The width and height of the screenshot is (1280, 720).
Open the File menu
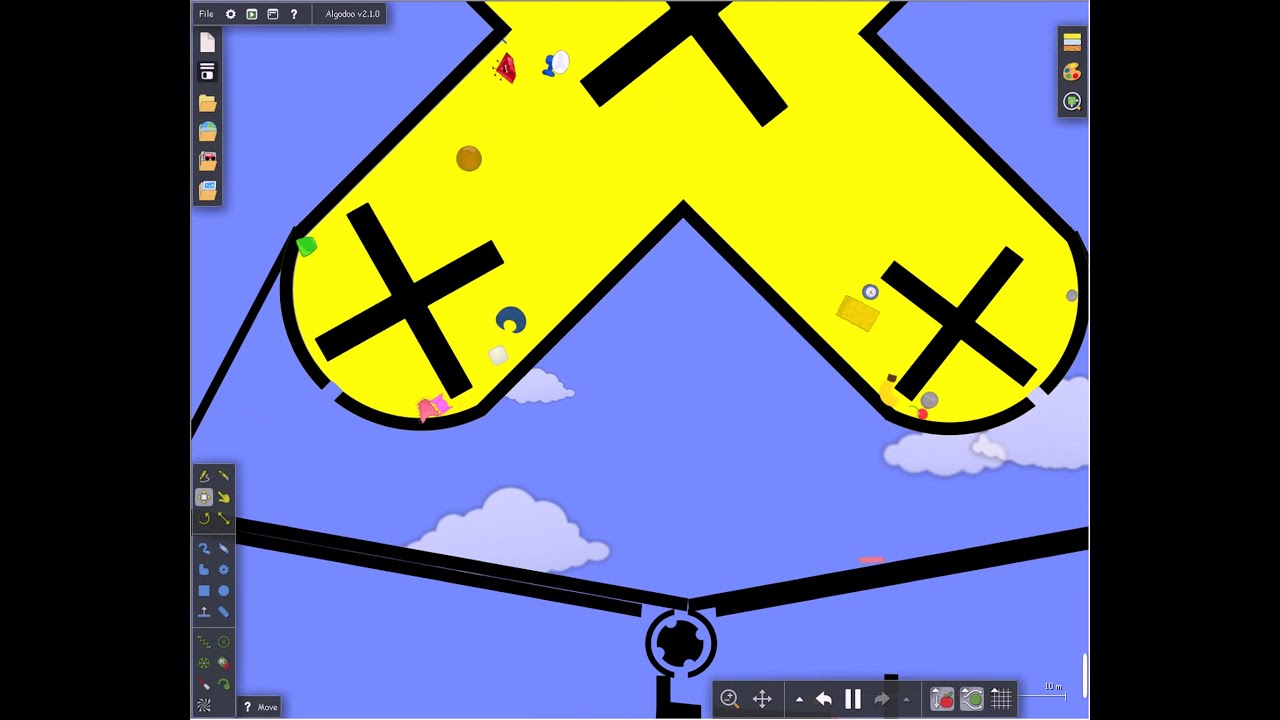click(x=206, y=14)
